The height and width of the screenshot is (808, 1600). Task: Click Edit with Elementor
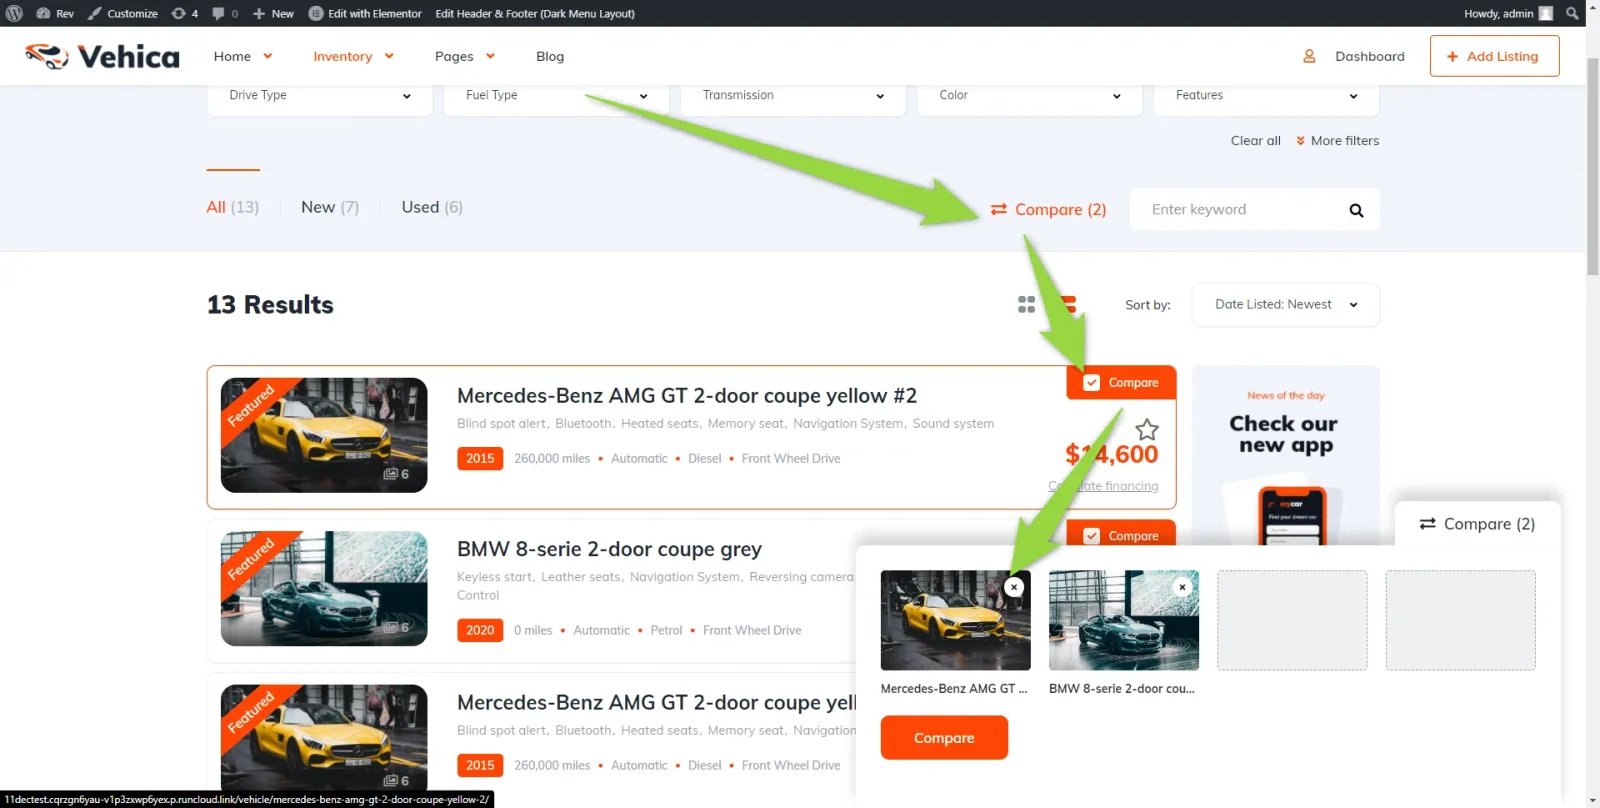click(x=365, y=13)
